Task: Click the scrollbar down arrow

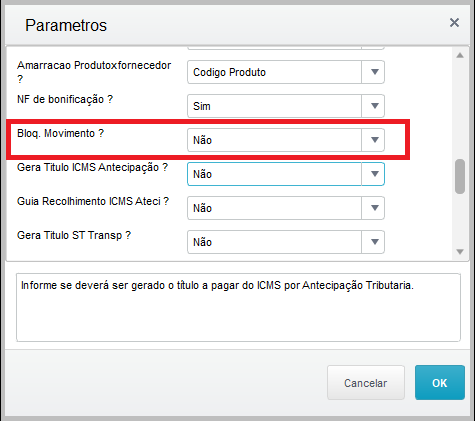Action: pyautogui.click(x=460, y=252)
